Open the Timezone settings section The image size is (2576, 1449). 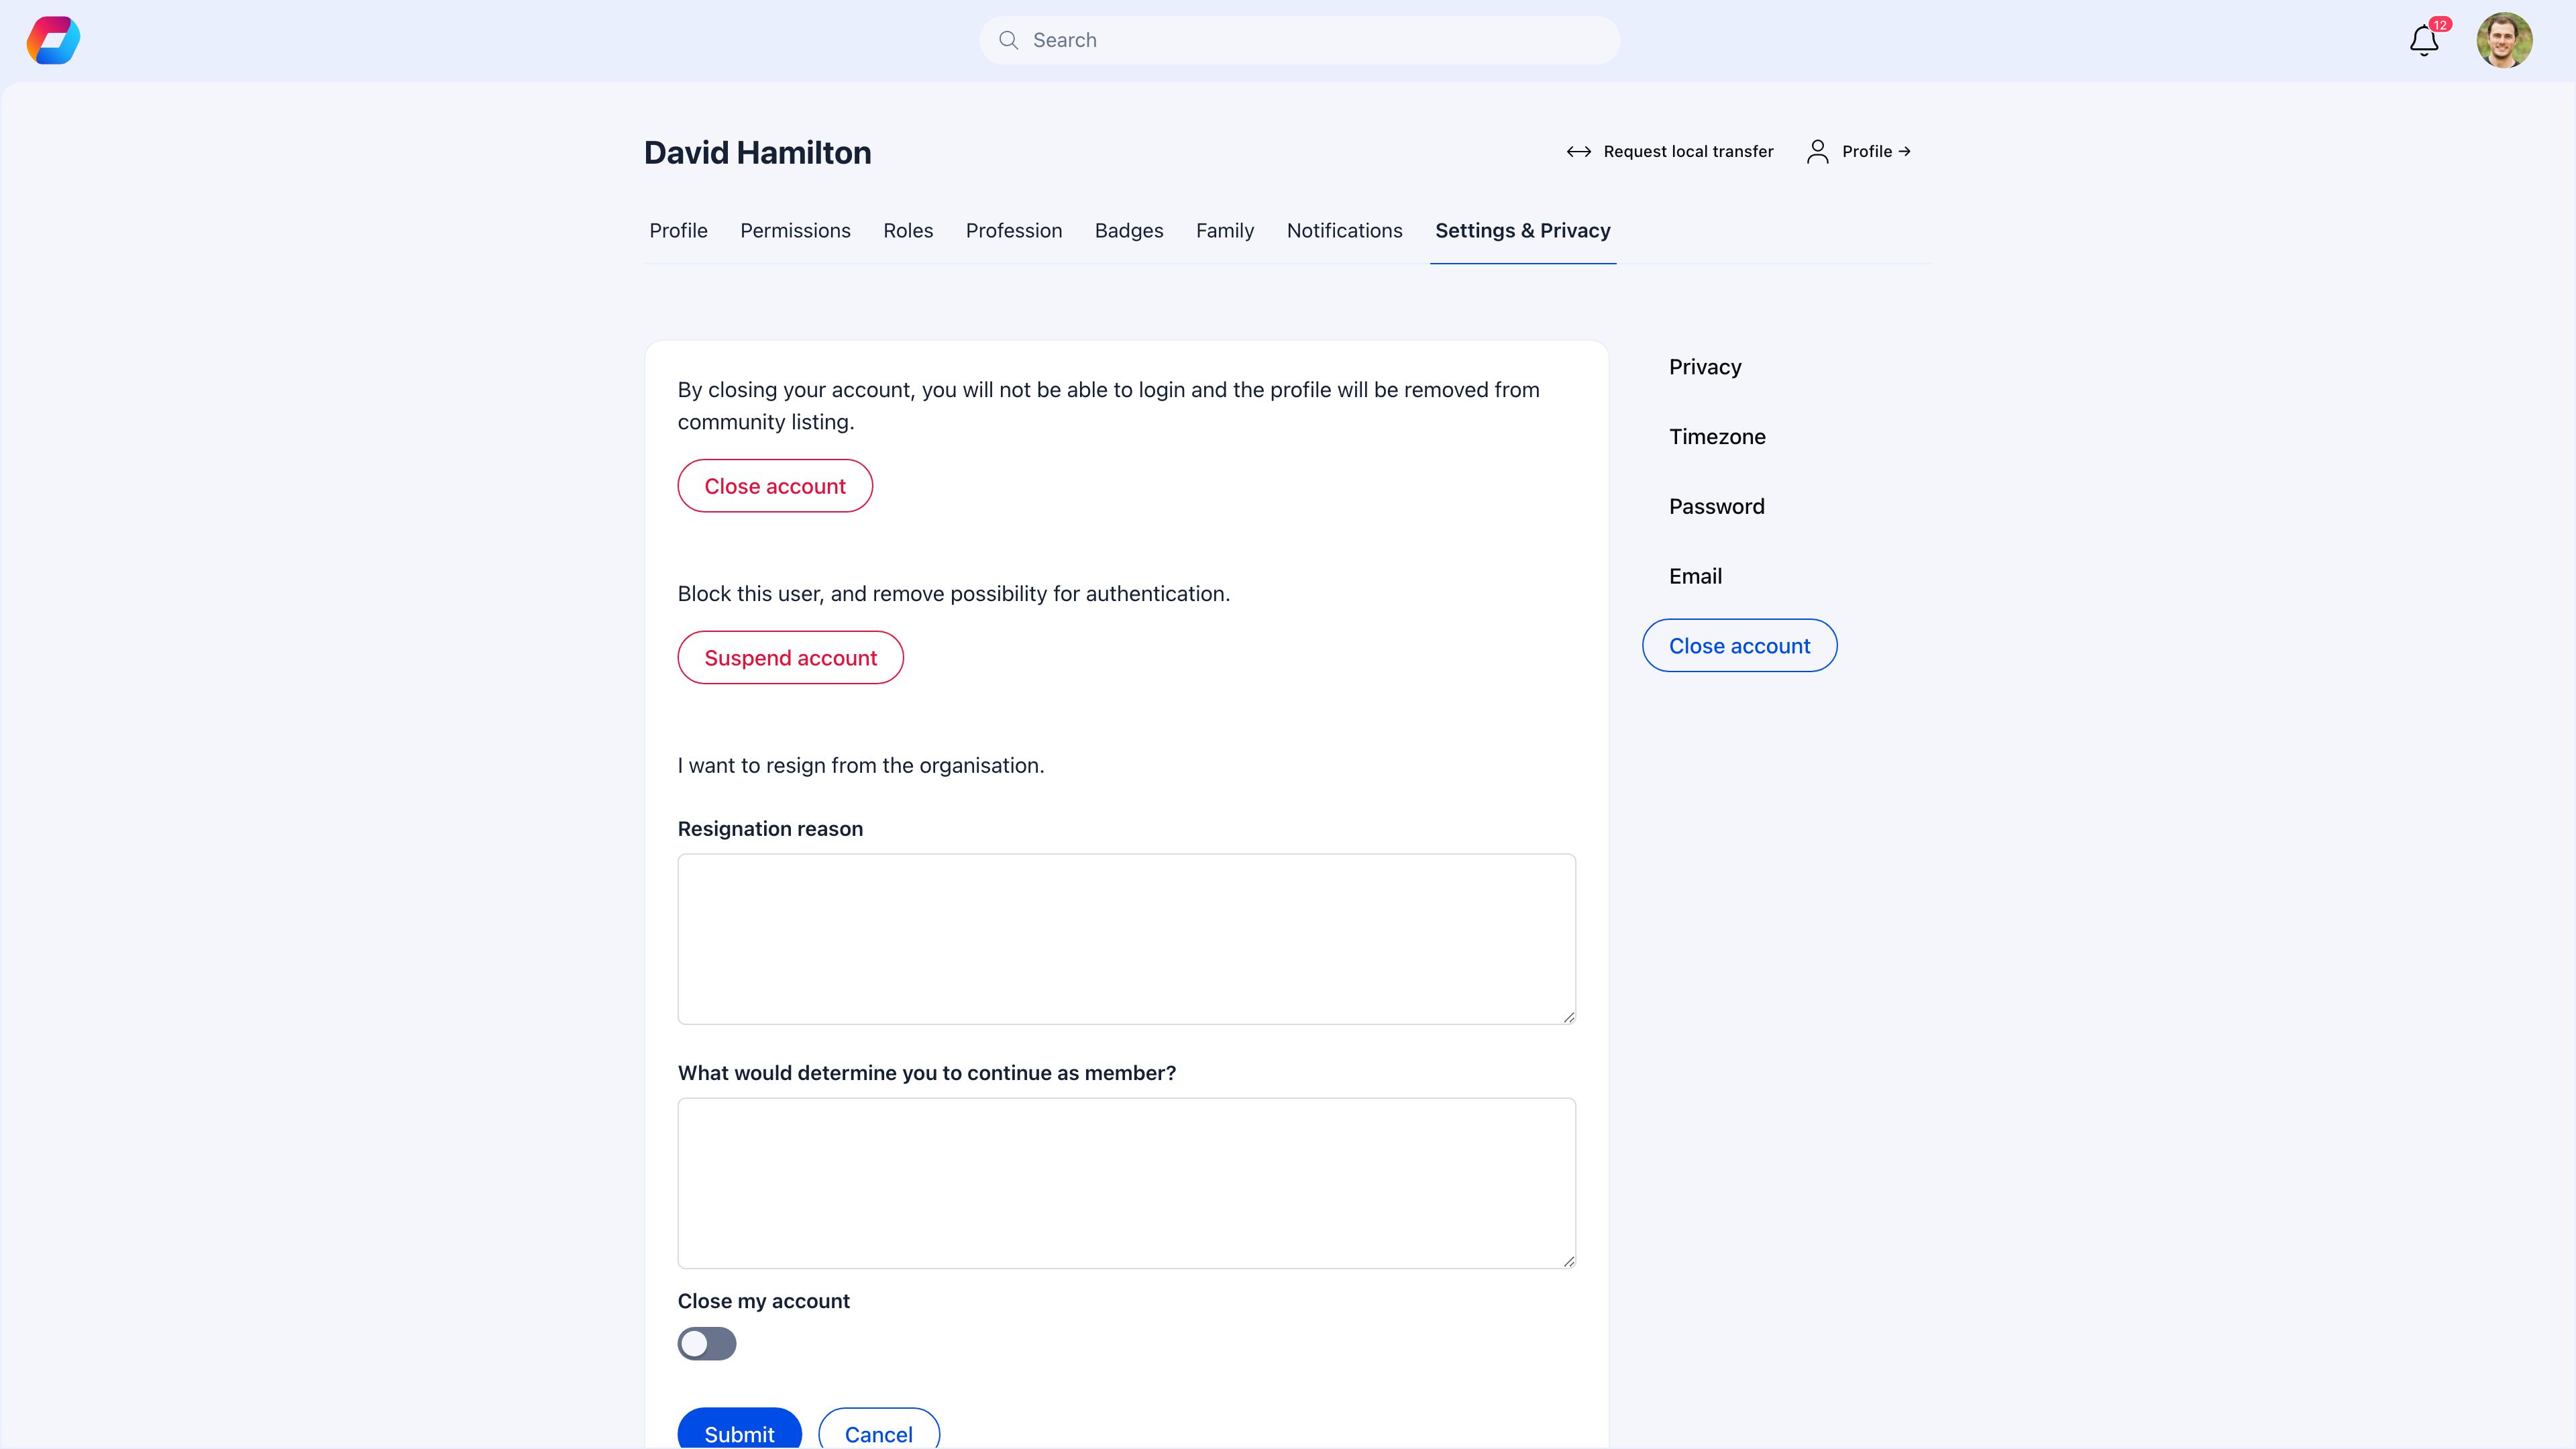pos(1716,436)
